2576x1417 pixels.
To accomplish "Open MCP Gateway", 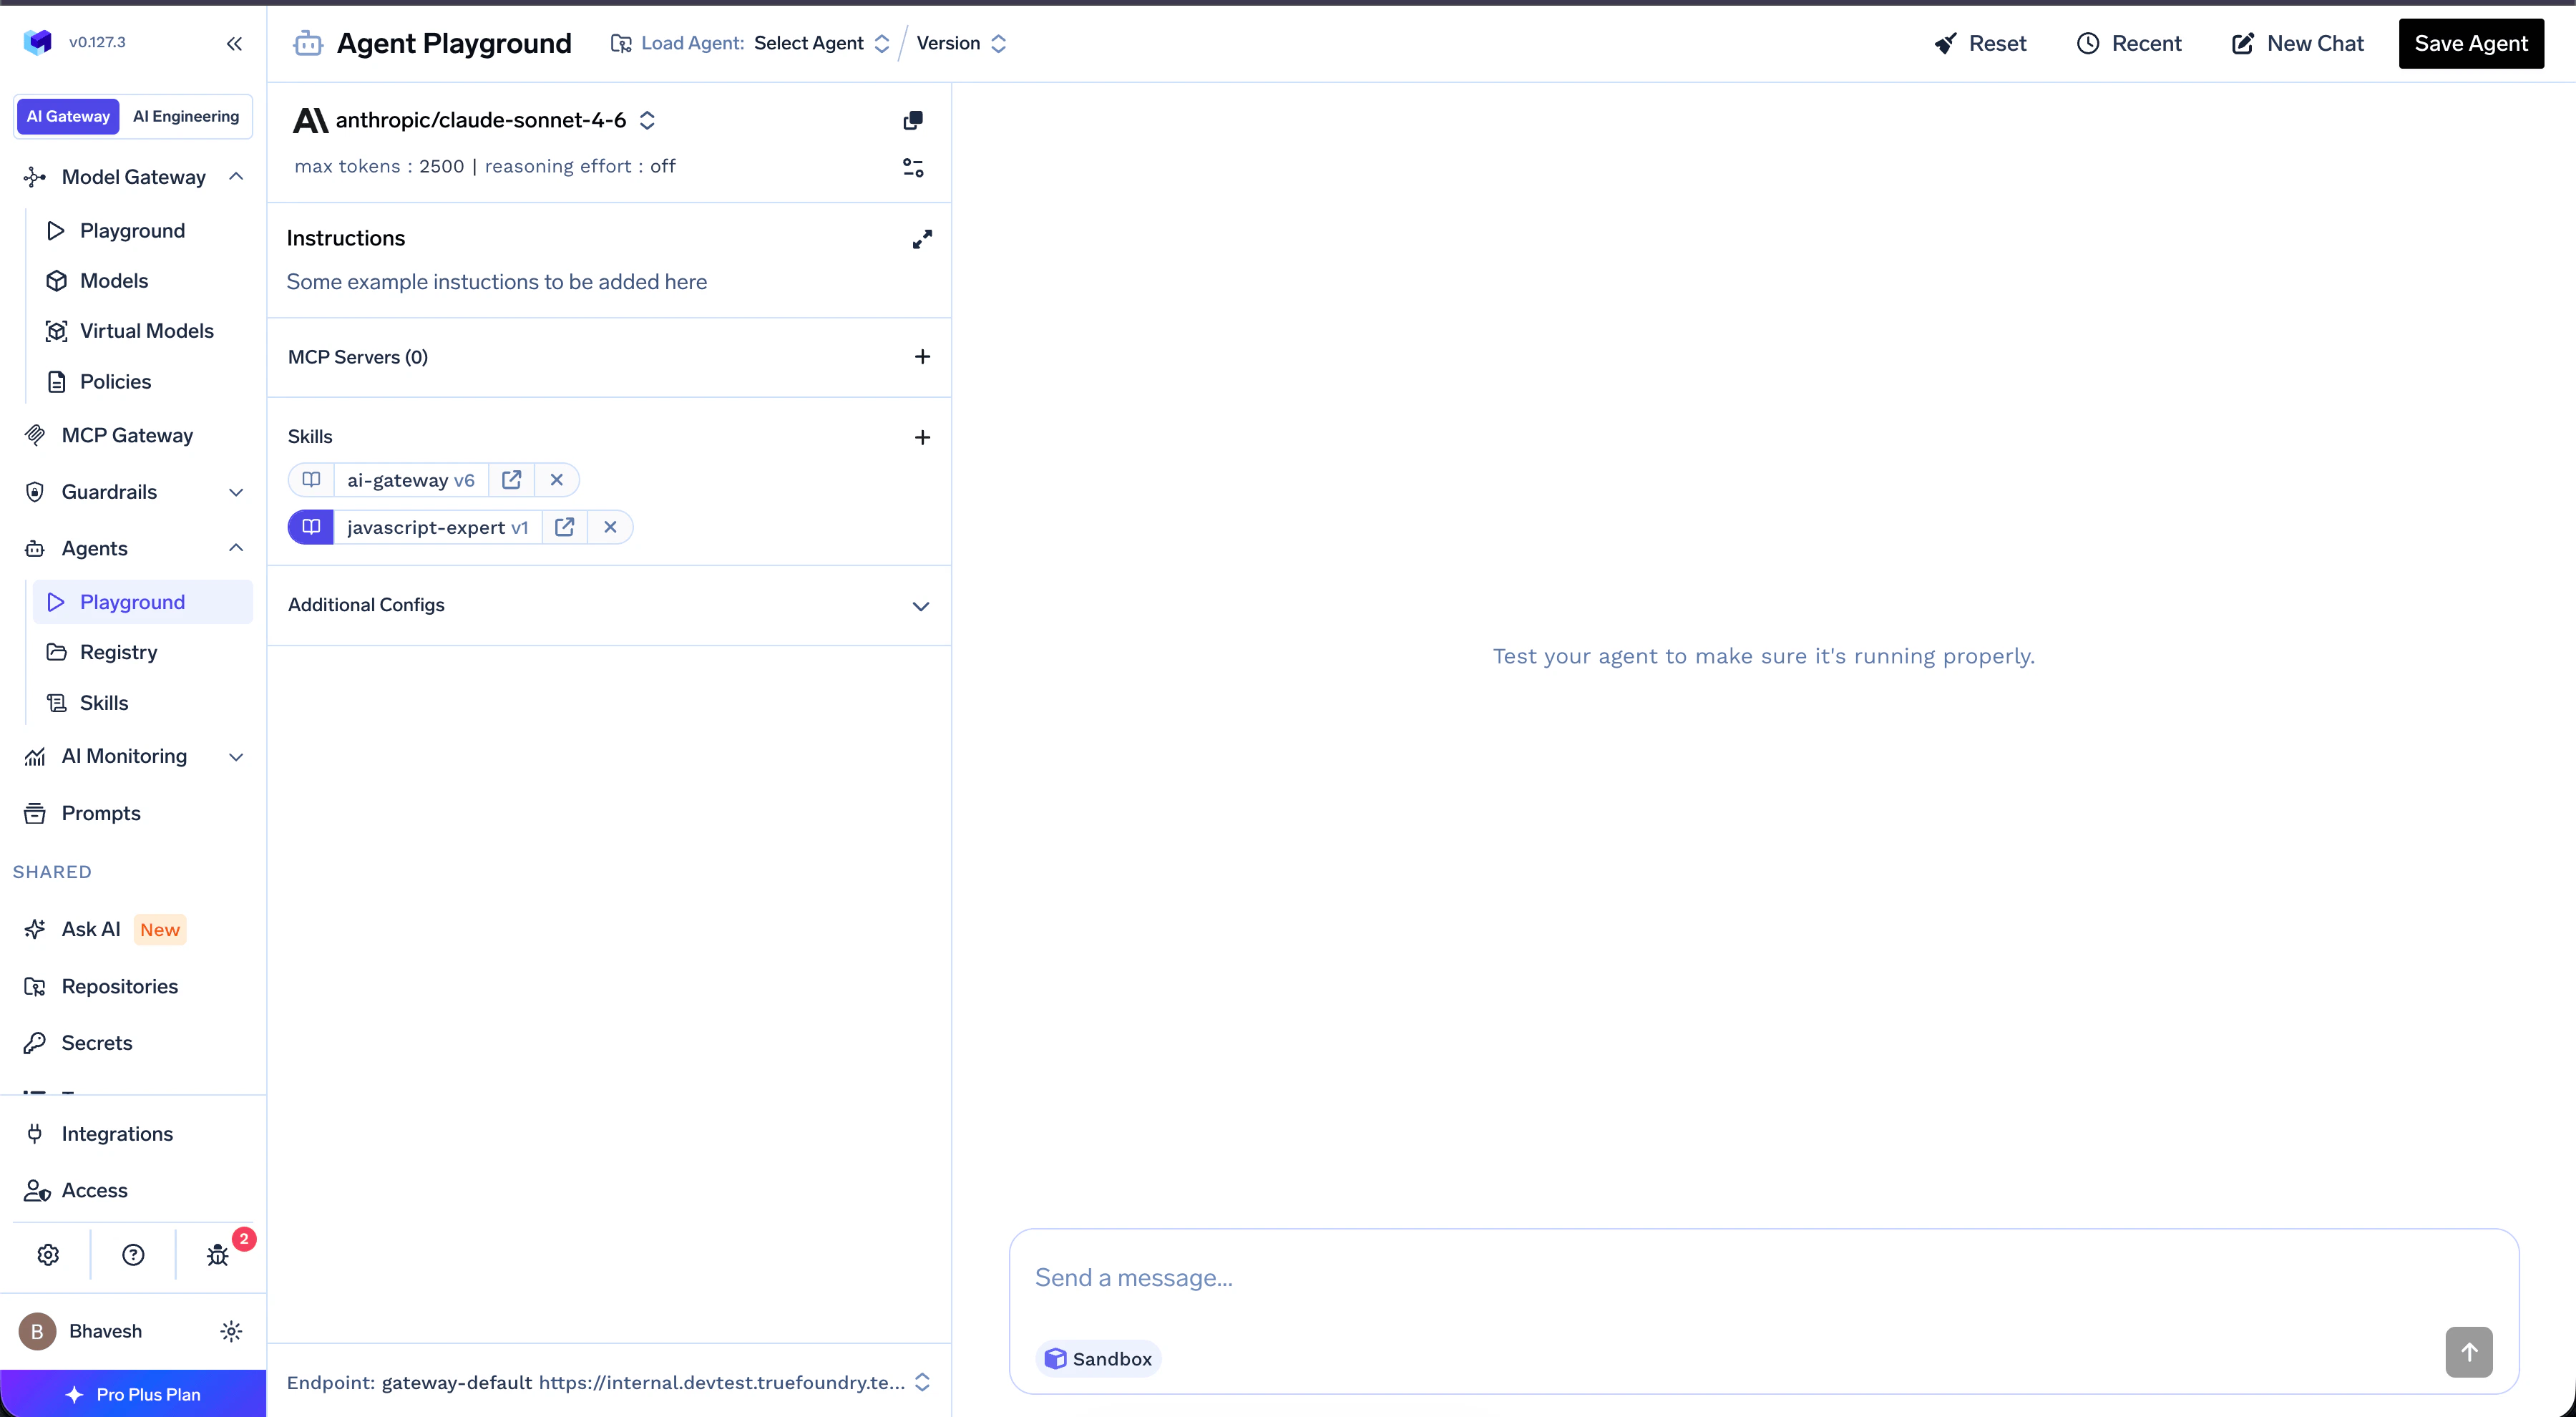I will tap(133, 435).
